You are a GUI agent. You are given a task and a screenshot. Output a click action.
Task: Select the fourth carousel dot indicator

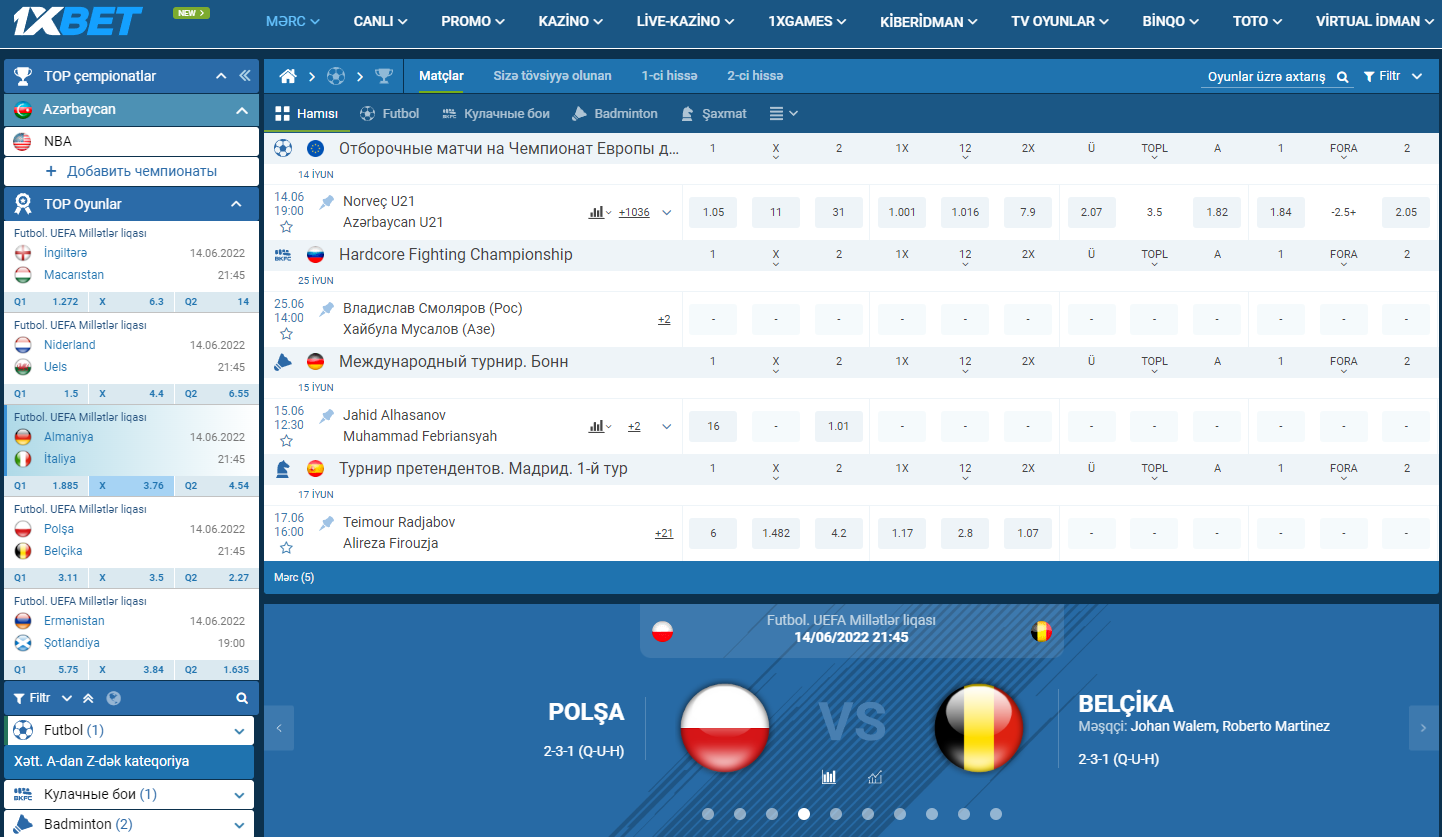(x=804, y=814)
